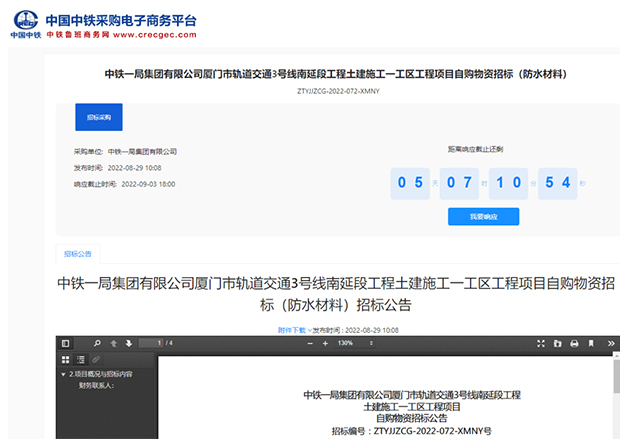Click the countdown seconds box showing 54
Screen dimensions: 620x440
558,183
